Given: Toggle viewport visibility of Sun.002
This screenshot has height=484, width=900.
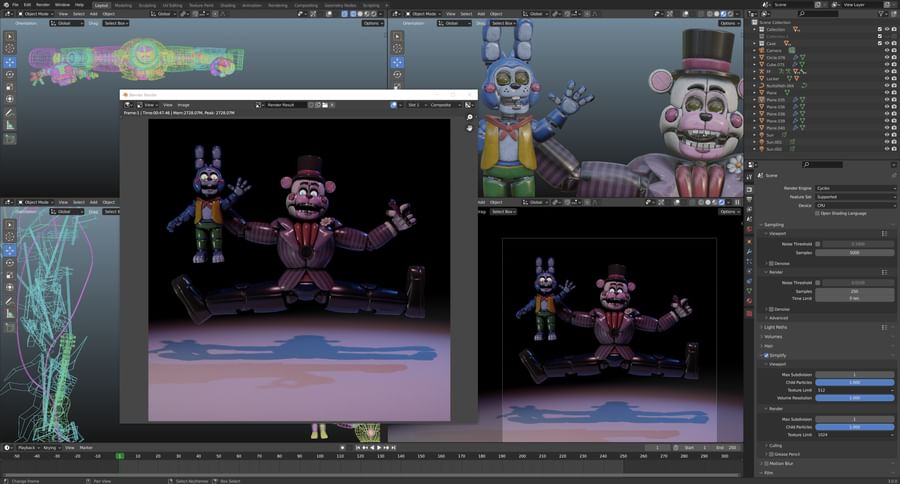Looking at the screenshot, I should (x=887, y=149).
